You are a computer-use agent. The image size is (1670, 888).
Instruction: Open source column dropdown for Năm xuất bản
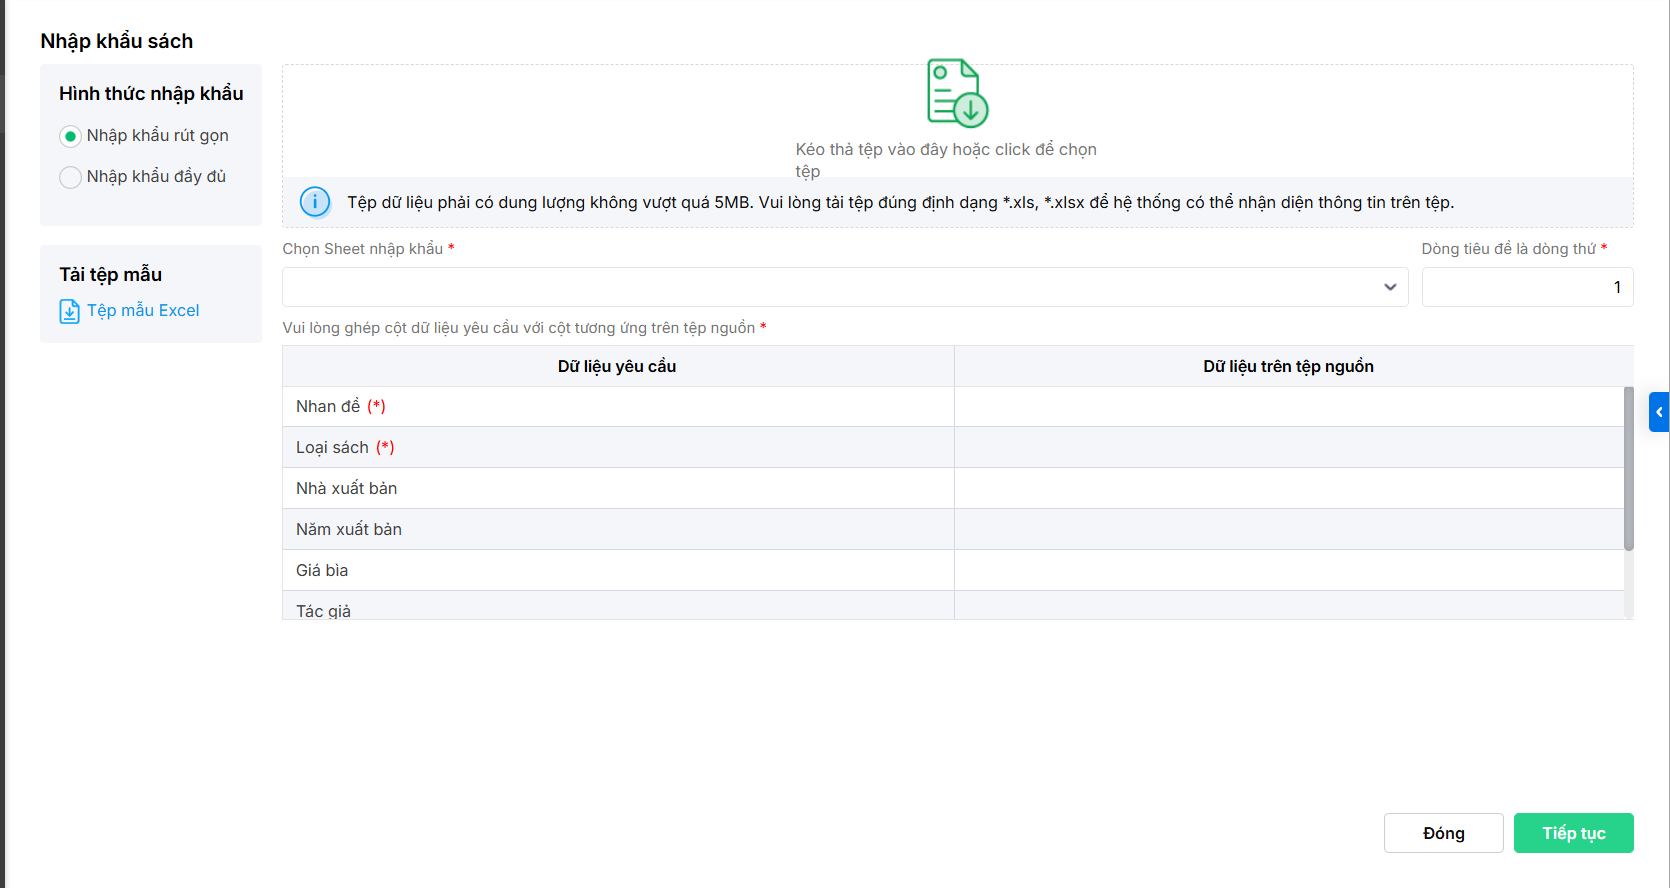tap(1289, 530)
